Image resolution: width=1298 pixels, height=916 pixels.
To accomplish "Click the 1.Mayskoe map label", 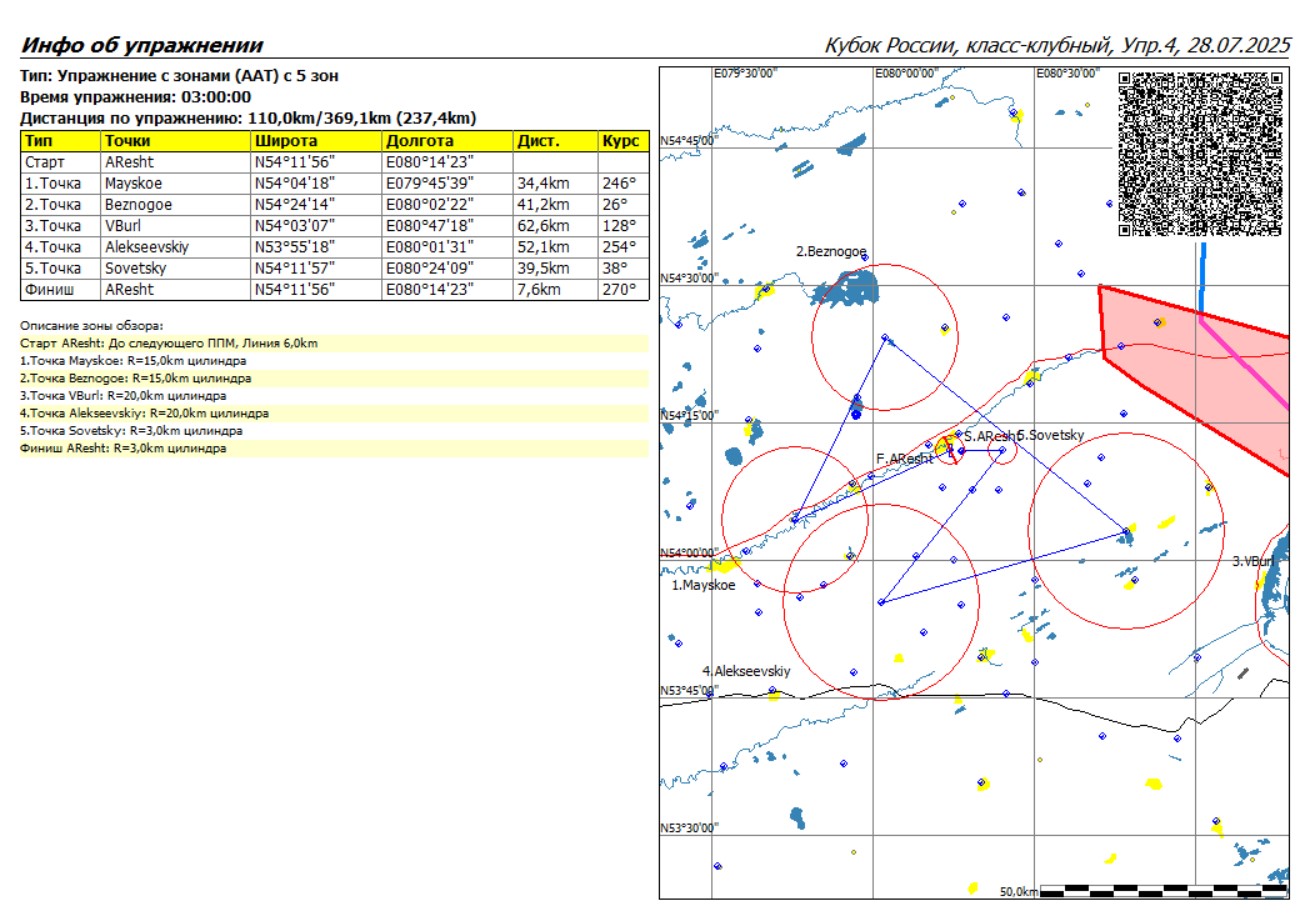I will [703, 586].
